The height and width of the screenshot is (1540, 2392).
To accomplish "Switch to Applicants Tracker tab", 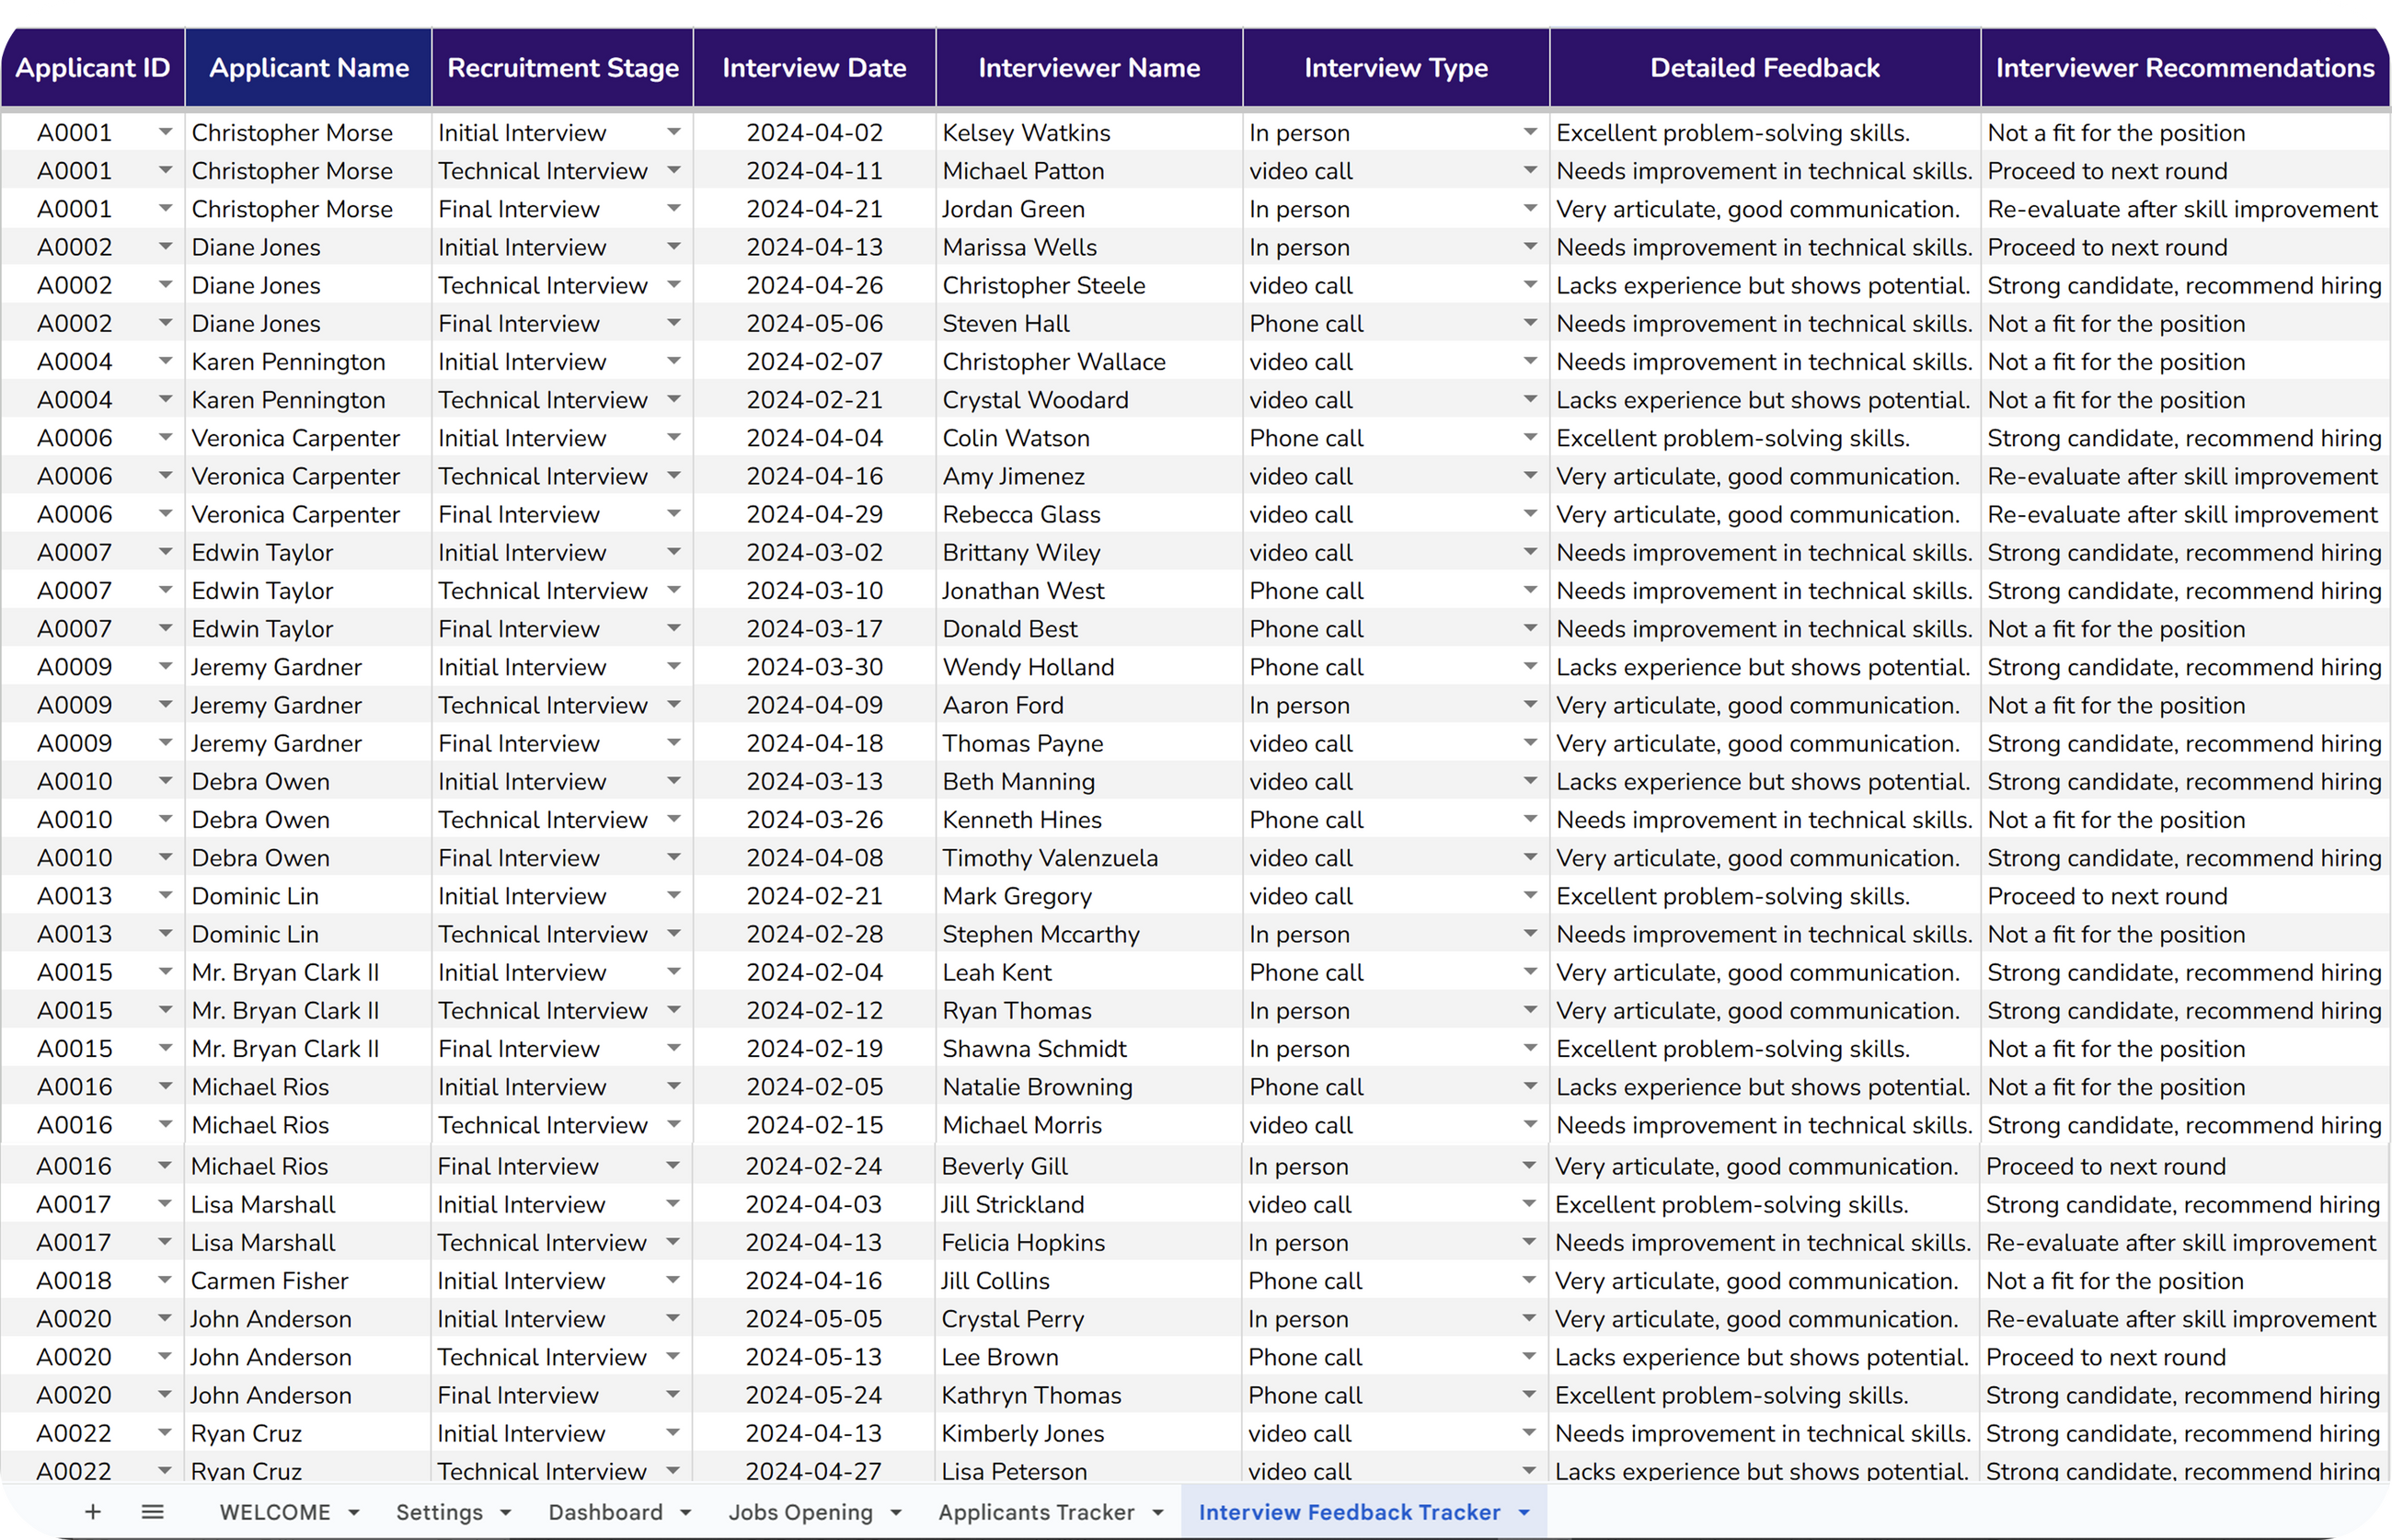I will 1036,1512.
